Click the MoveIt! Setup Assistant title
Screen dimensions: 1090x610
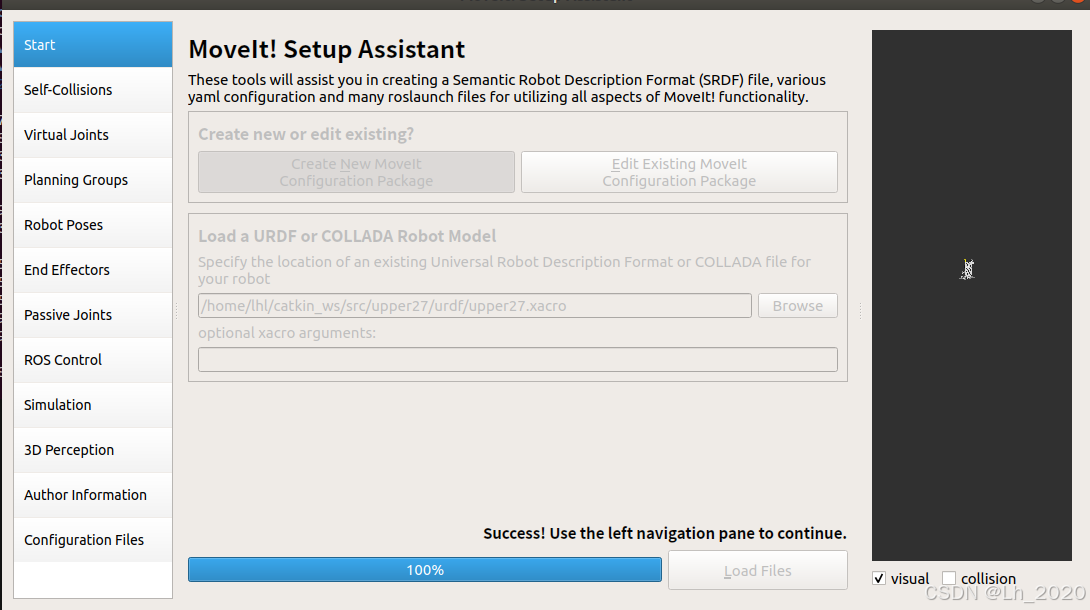click(x=327, y=49)
